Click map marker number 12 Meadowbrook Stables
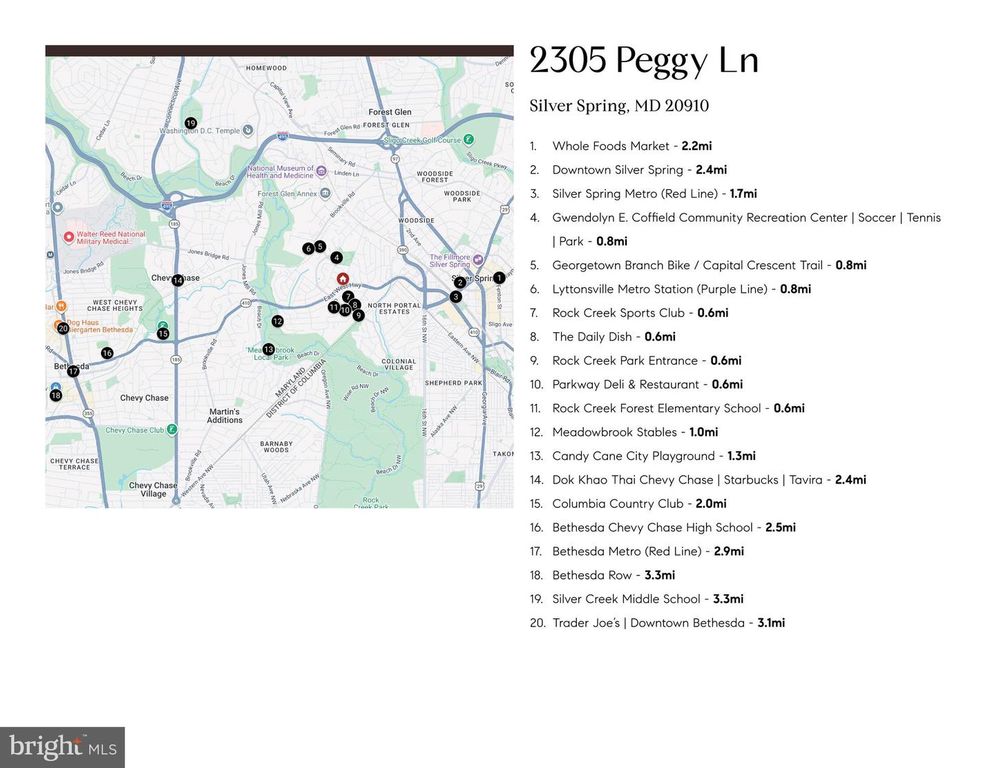Viewport: 995px width, 768px height. [277, 321]
